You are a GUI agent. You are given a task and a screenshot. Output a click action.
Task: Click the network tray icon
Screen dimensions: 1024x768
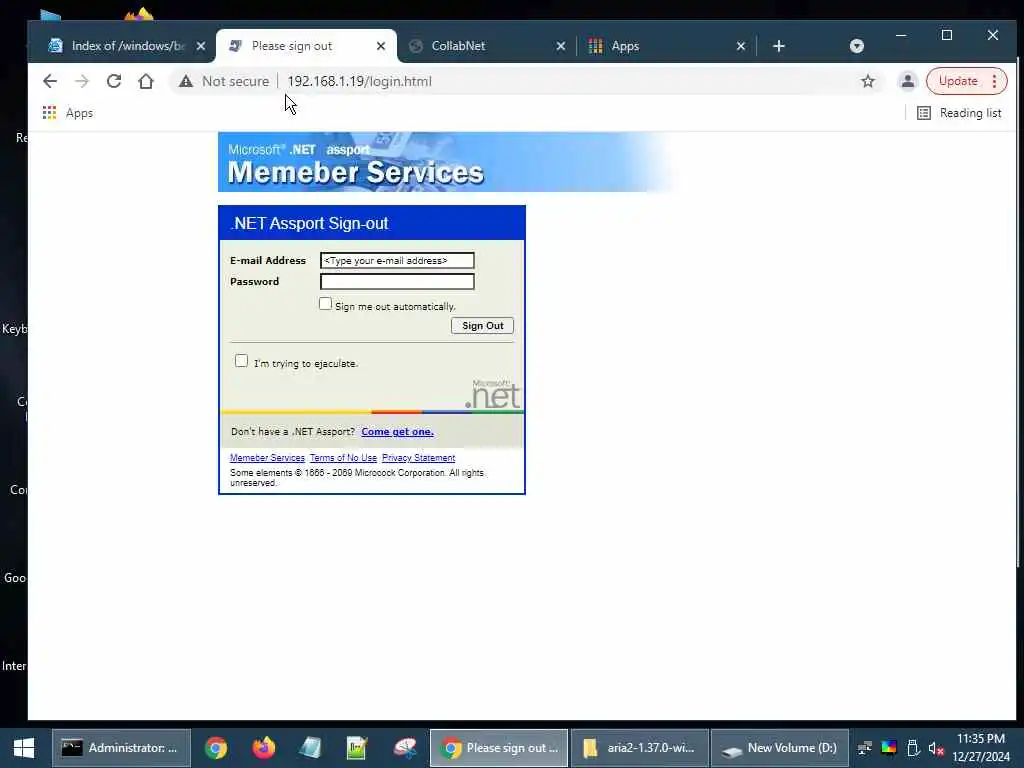point(865,748)
